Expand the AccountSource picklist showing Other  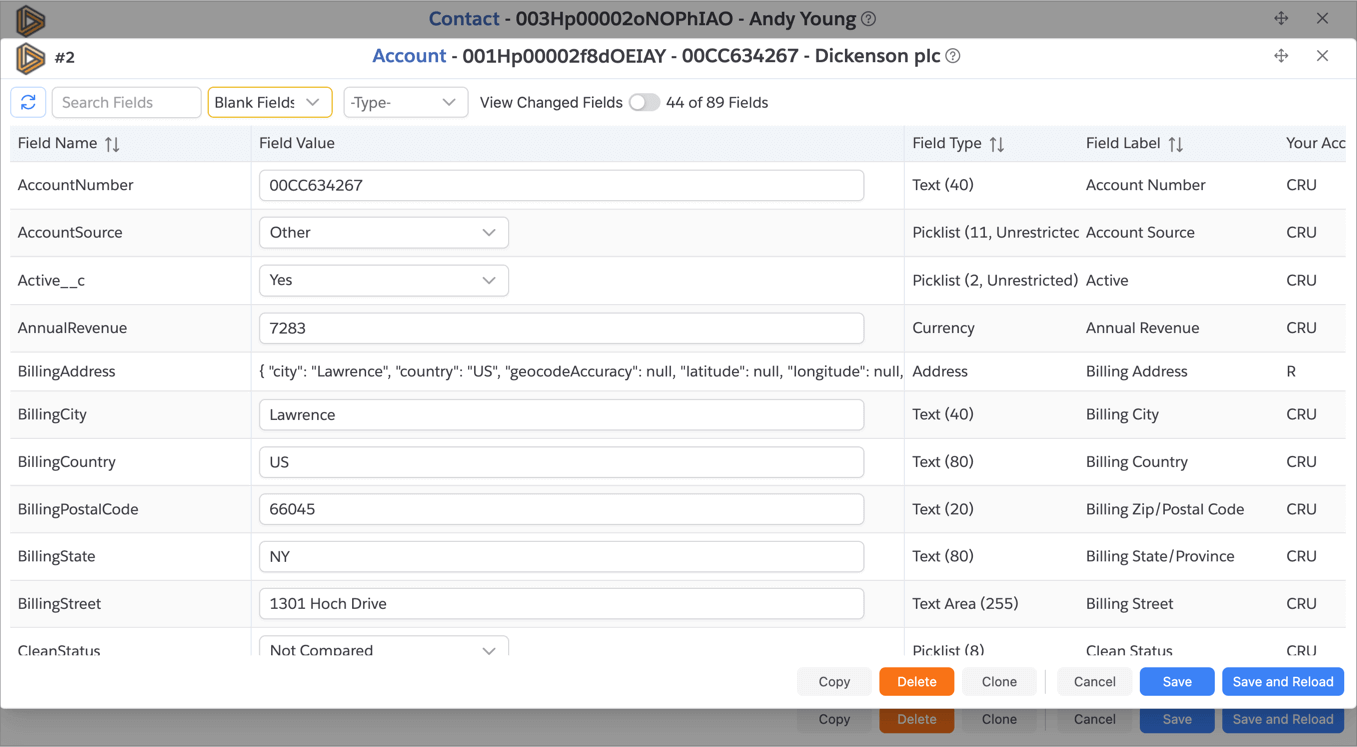click(x=383, y=233)
